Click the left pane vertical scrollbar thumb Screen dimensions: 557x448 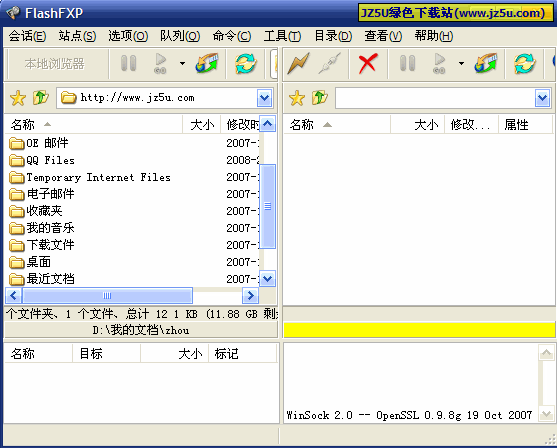[268, 206]
